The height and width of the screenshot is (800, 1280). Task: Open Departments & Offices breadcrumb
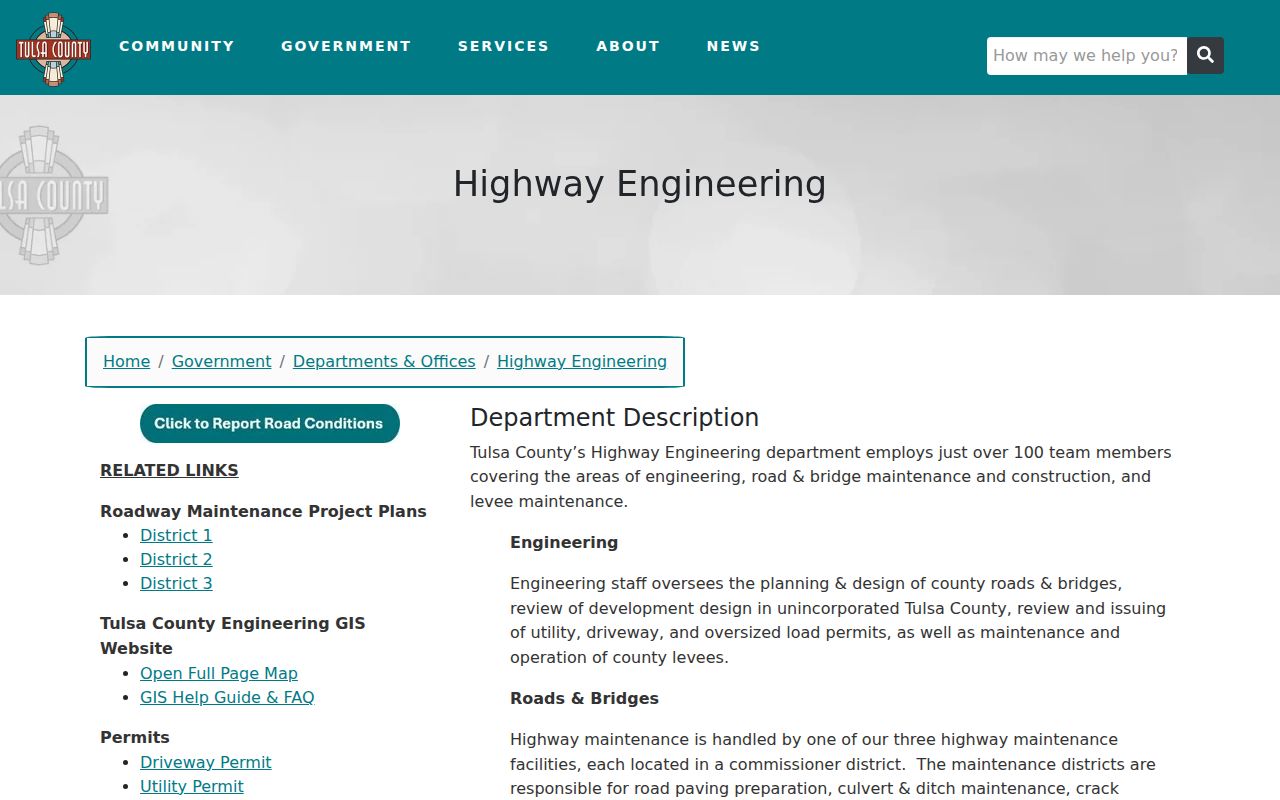click(x=384, y=362)
